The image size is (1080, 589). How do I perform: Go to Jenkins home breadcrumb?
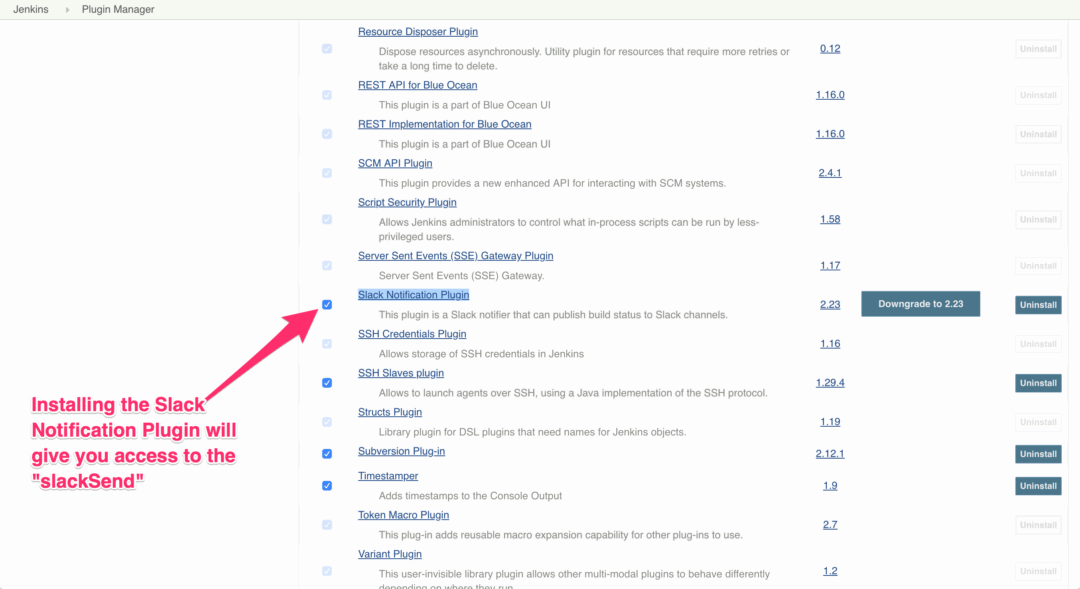31,10
